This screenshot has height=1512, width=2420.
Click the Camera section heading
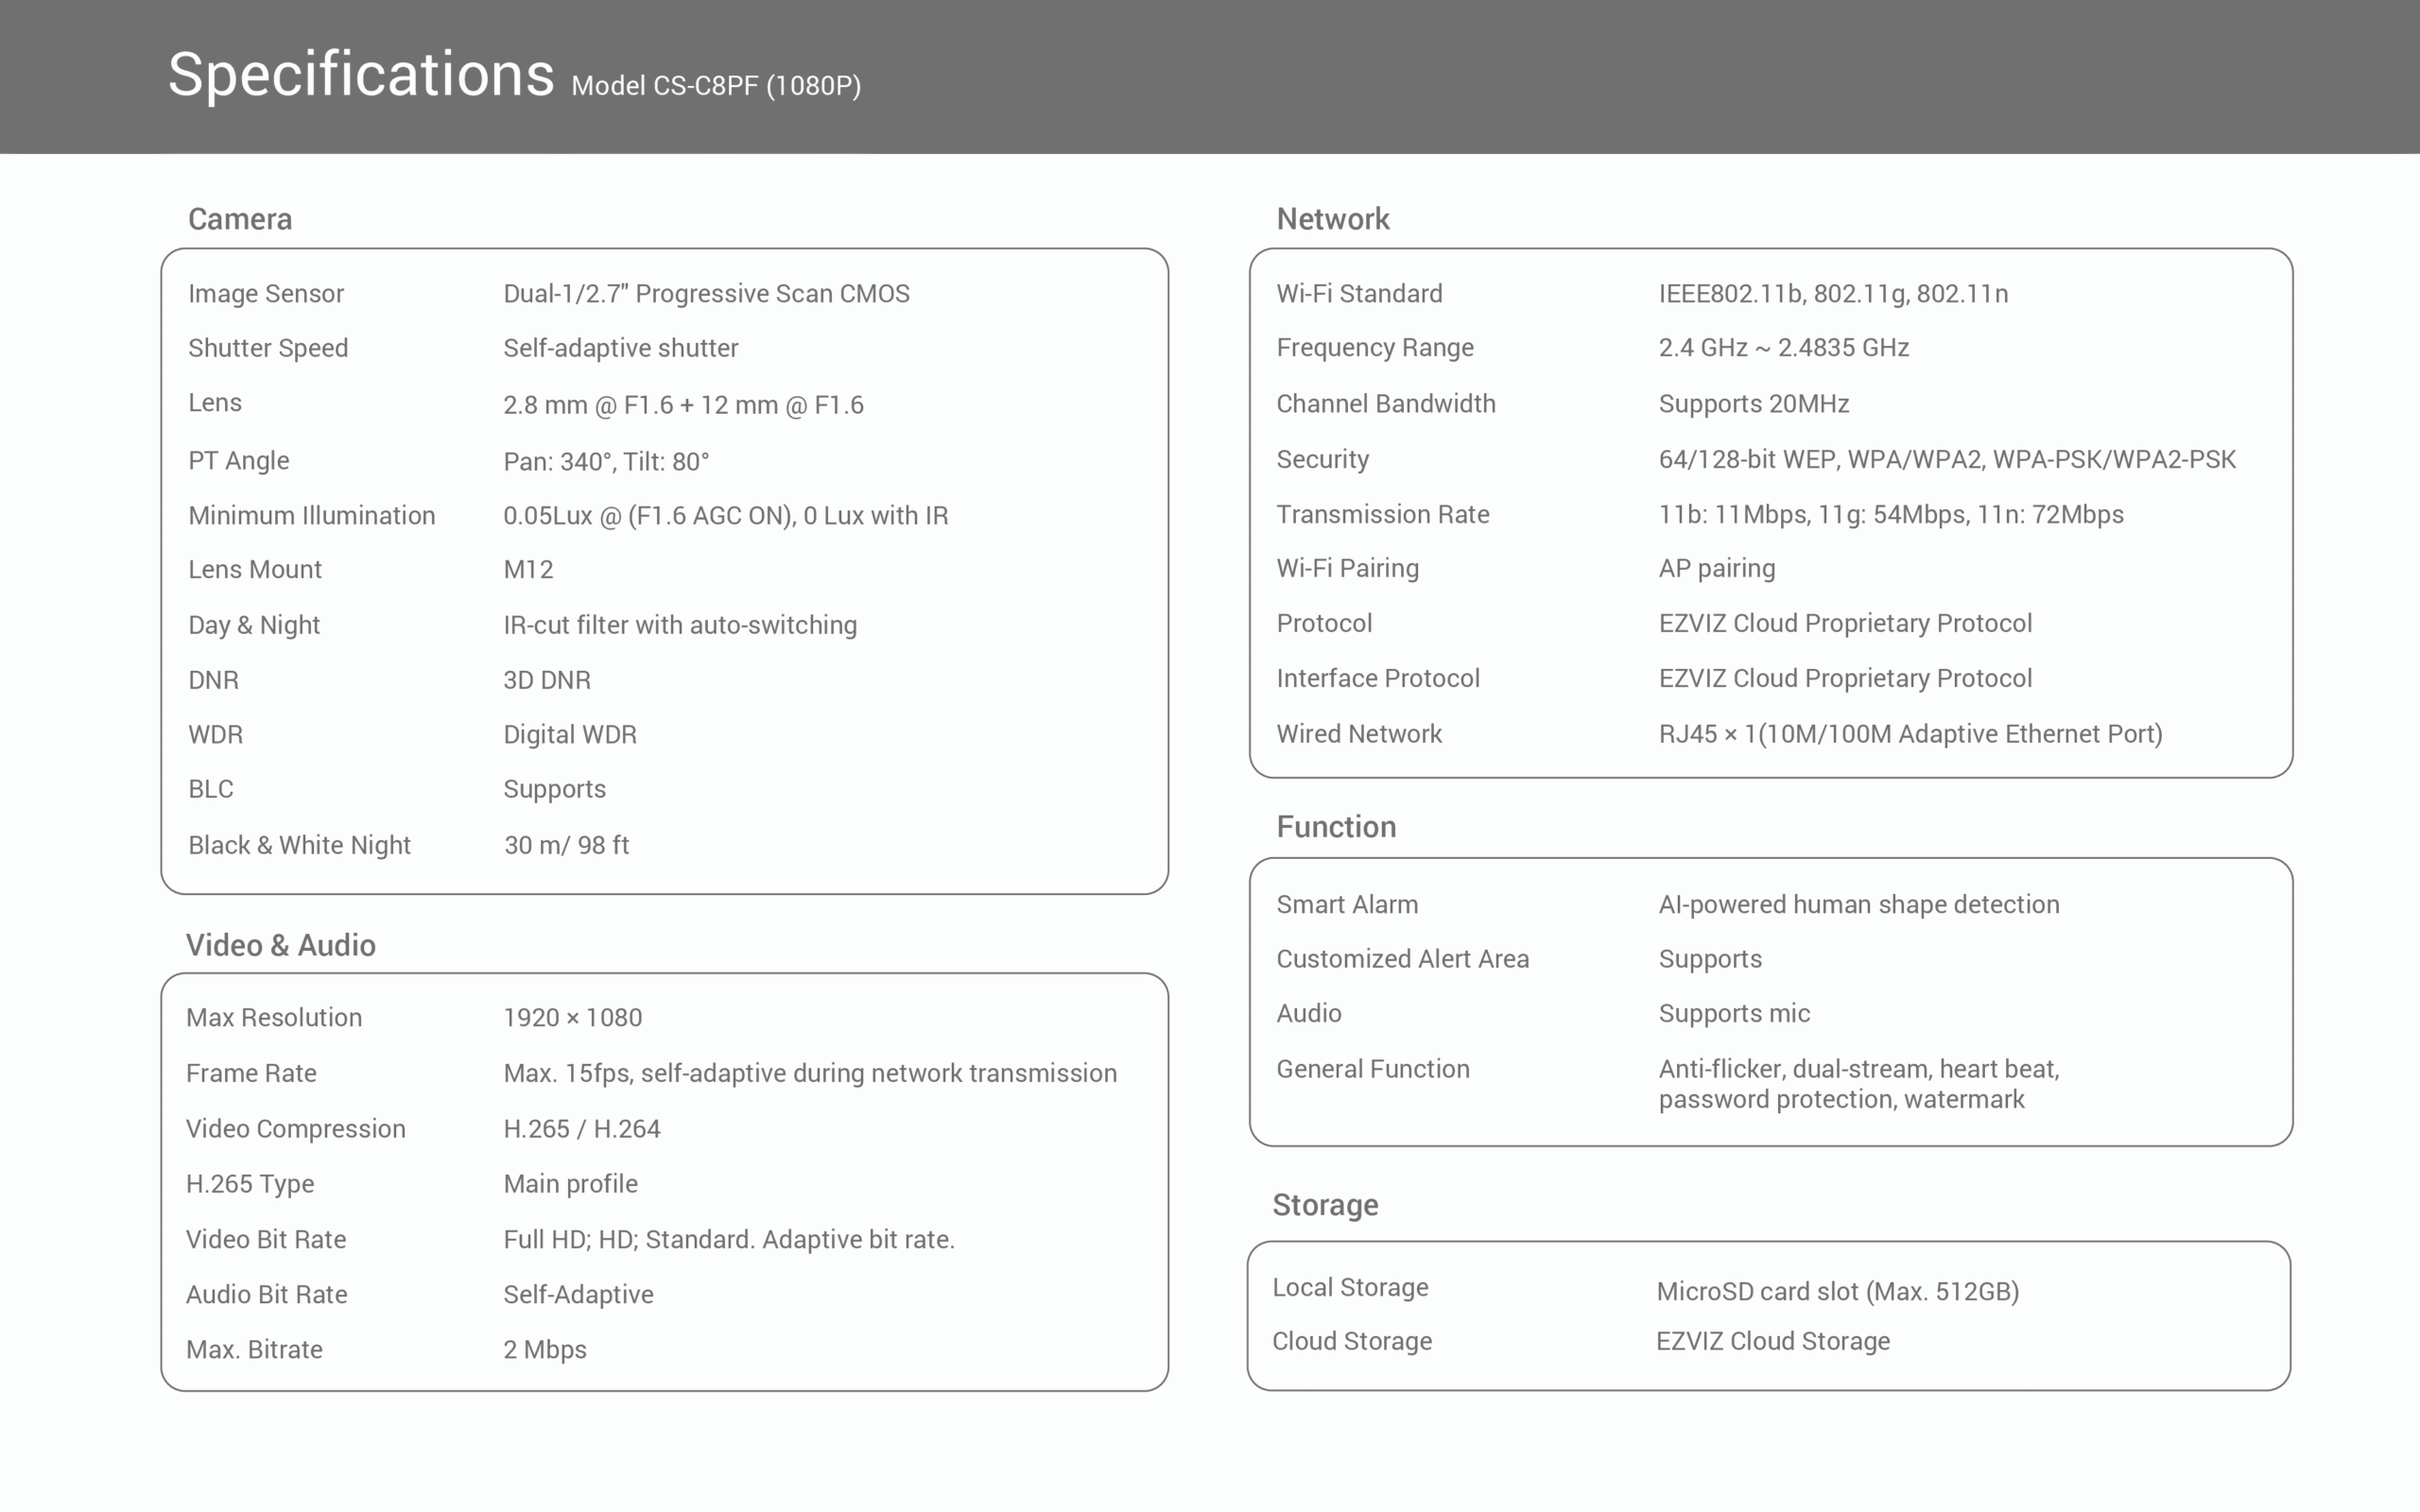click(240, 219)
